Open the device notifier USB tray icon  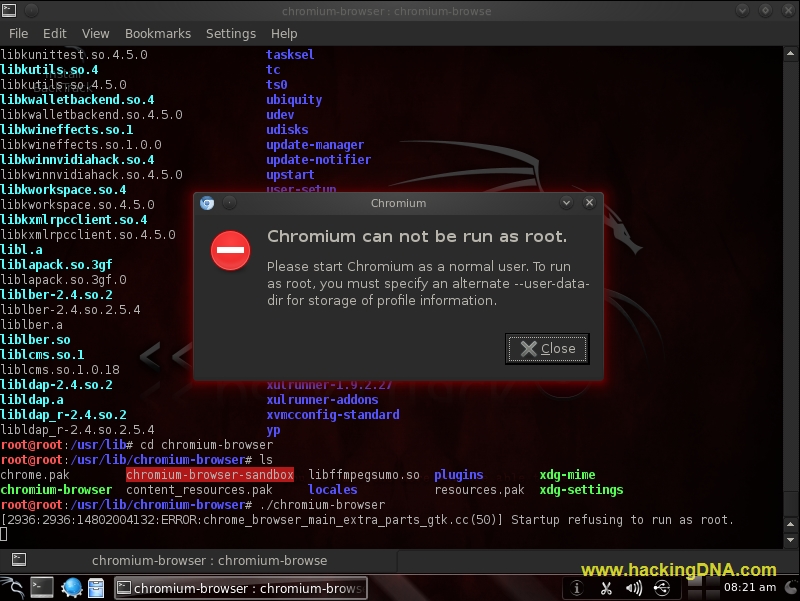pos(662,588)
